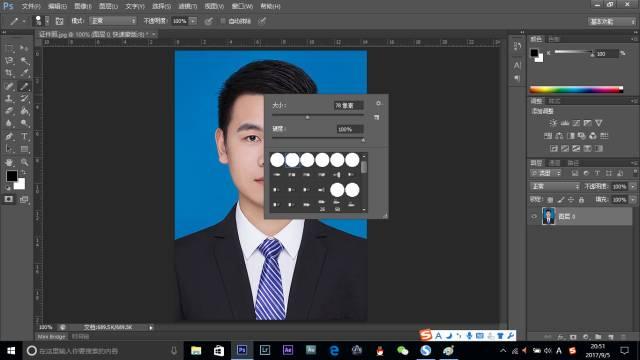Select the Horizontal Type tool

(24, 136)
